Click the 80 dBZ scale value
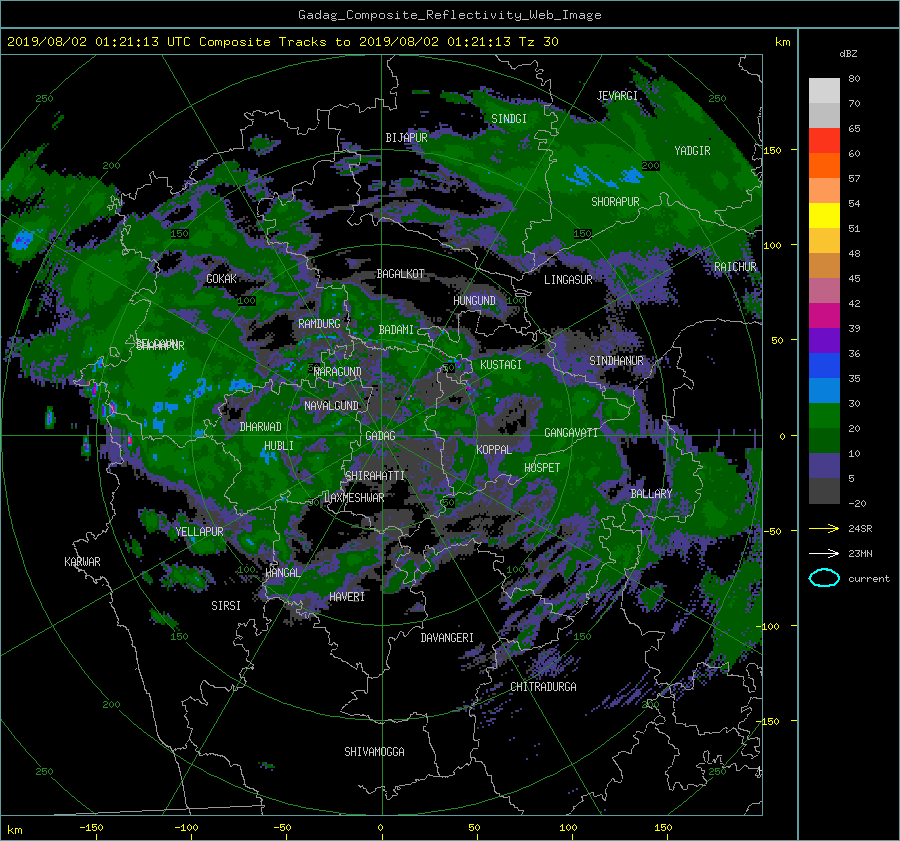This screenshot has height=841, width=900. click(854, 79)
